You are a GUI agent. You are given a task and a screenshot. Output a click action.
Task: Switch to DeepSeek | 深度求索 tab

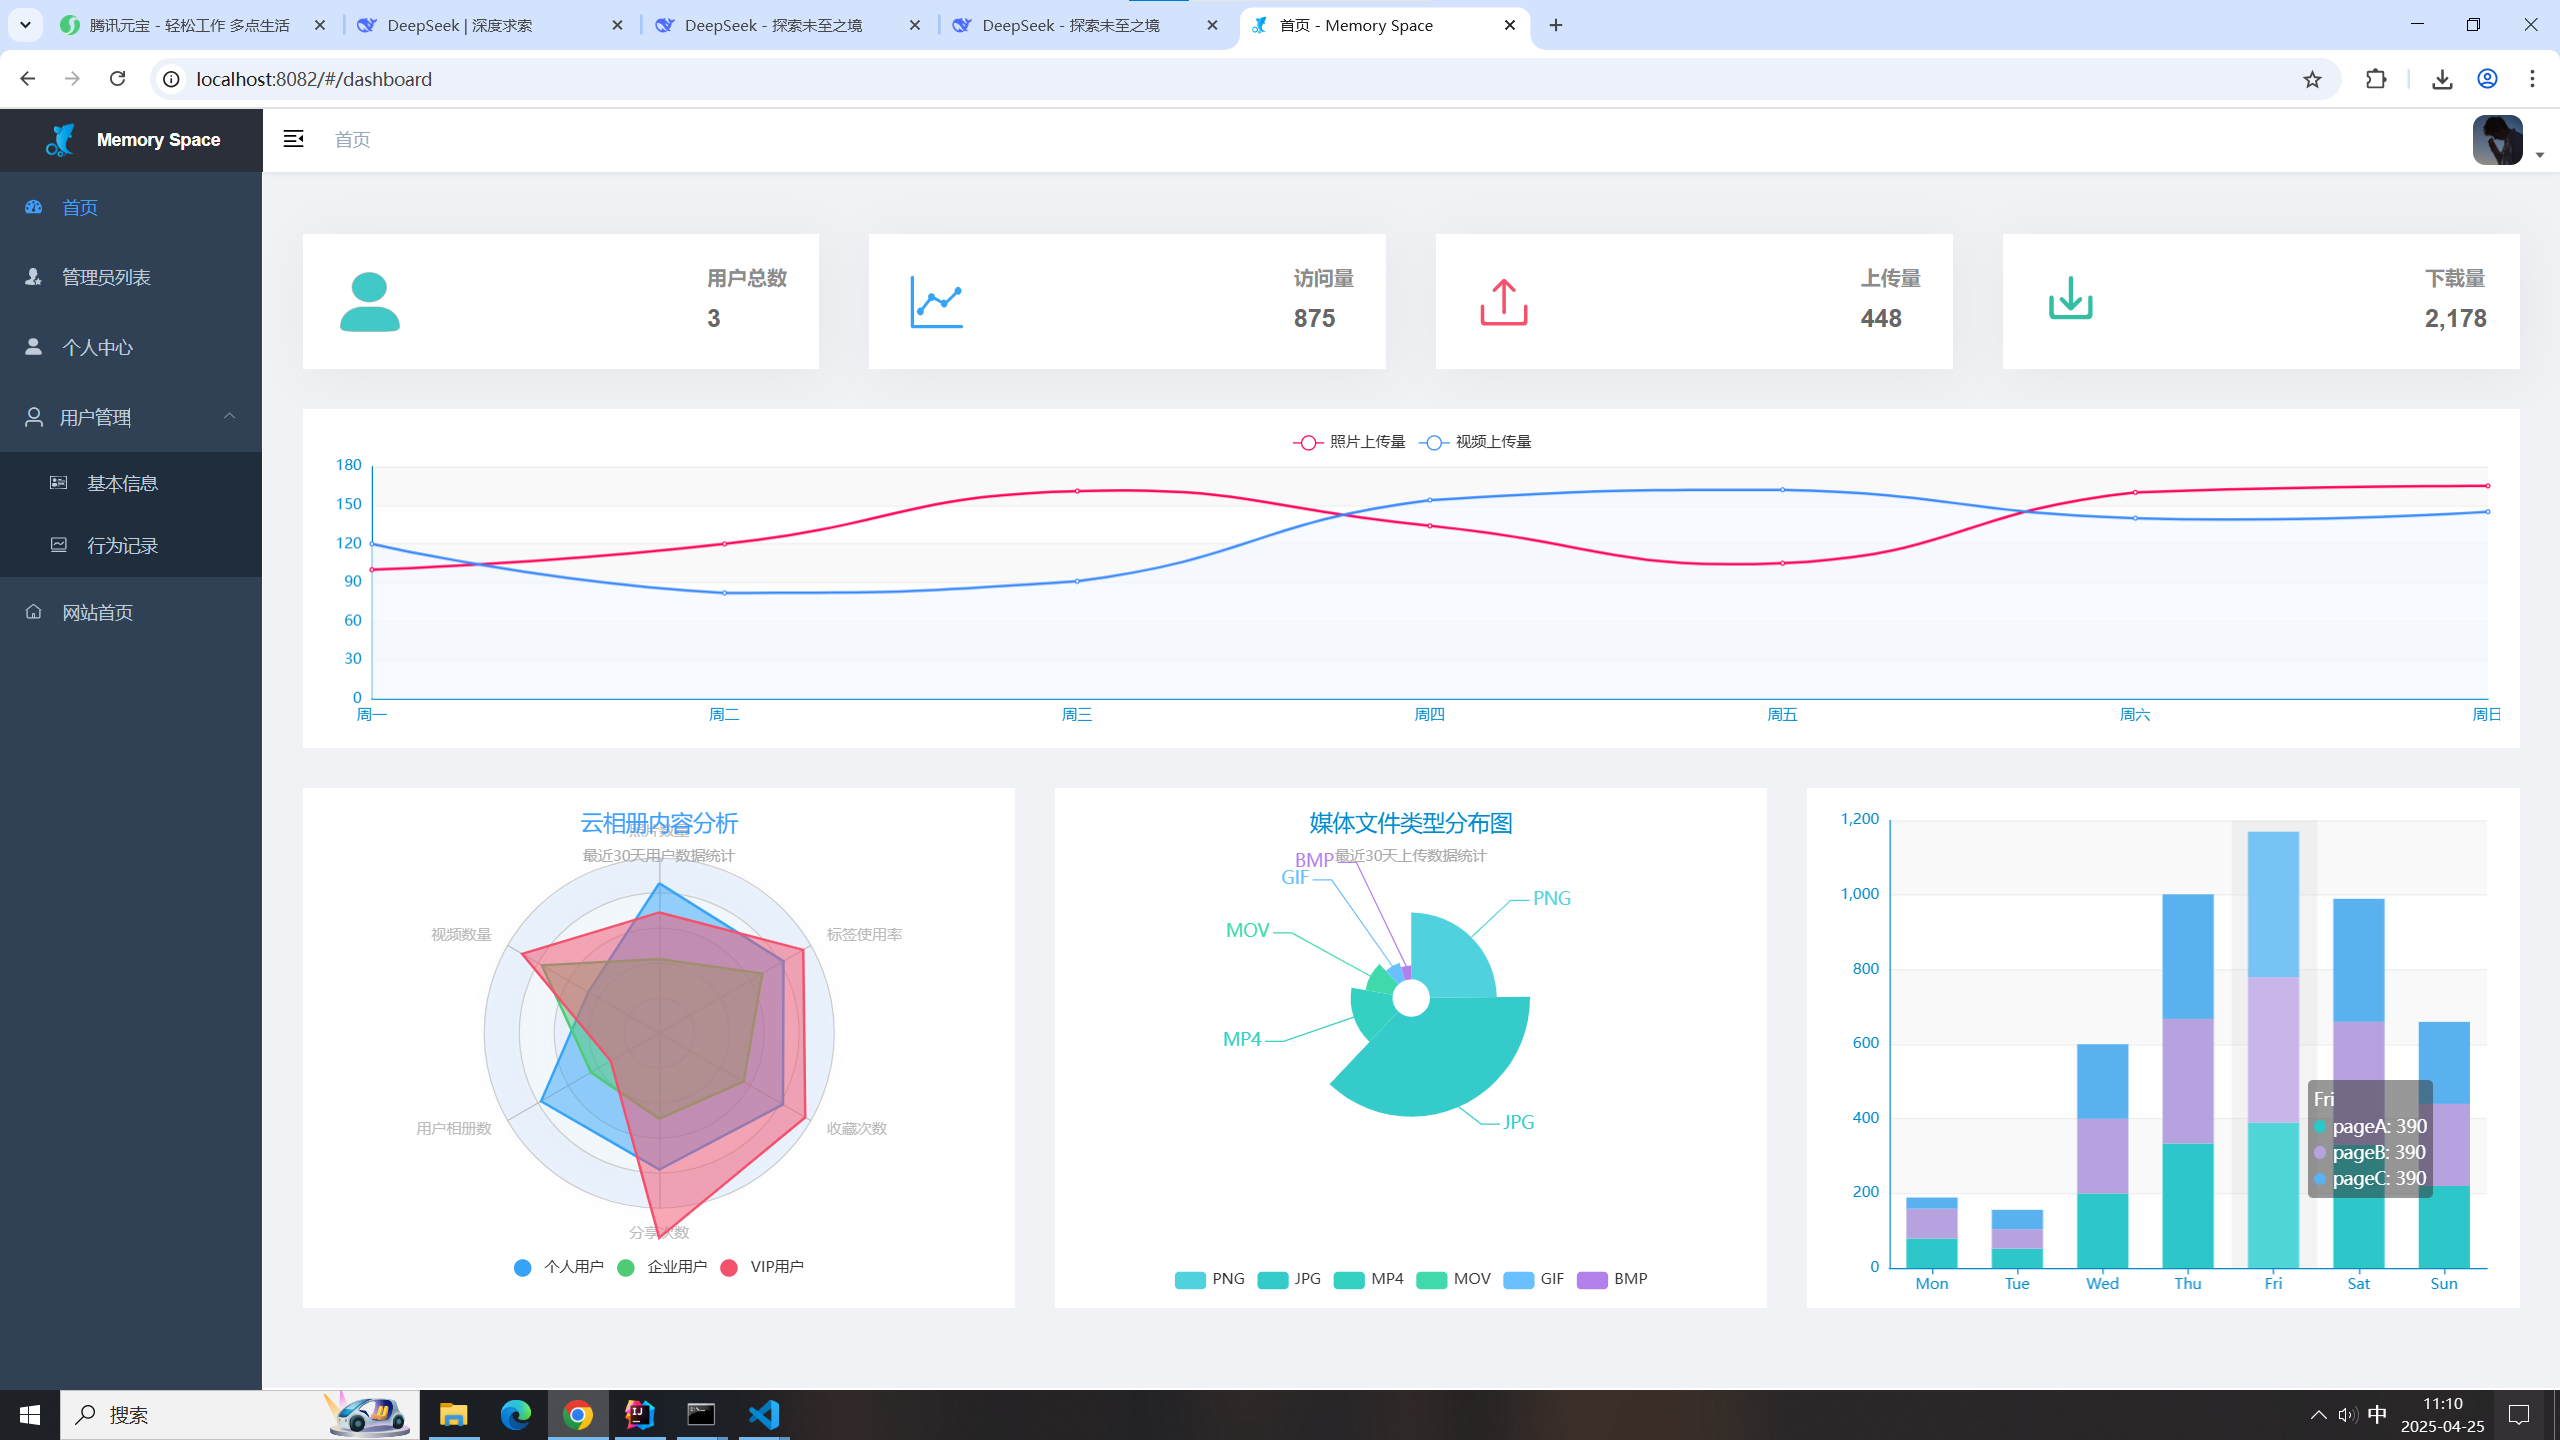click(459, 25)
